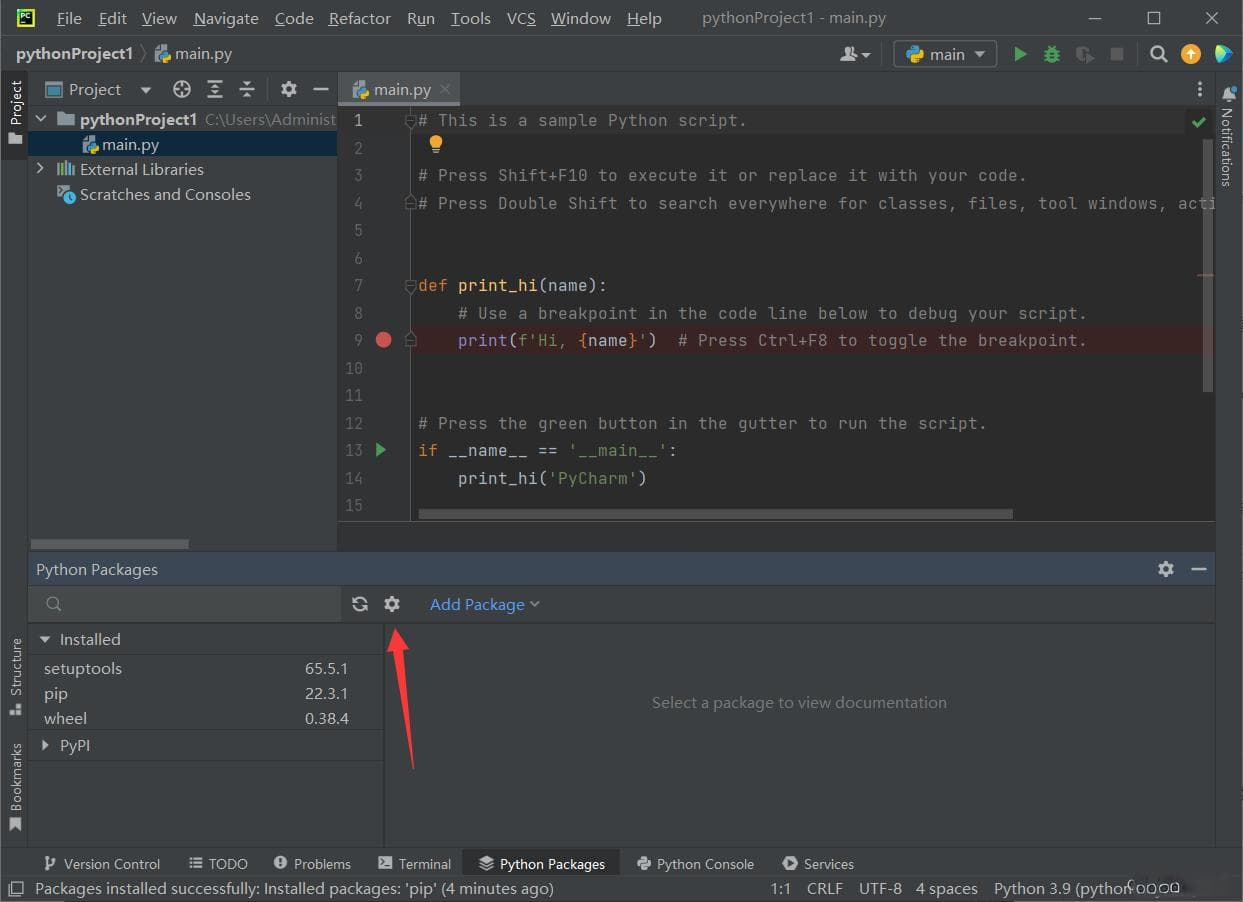Hide the Project tool window
Viewport: 1243px width, 902px height.
pos(321,89)
